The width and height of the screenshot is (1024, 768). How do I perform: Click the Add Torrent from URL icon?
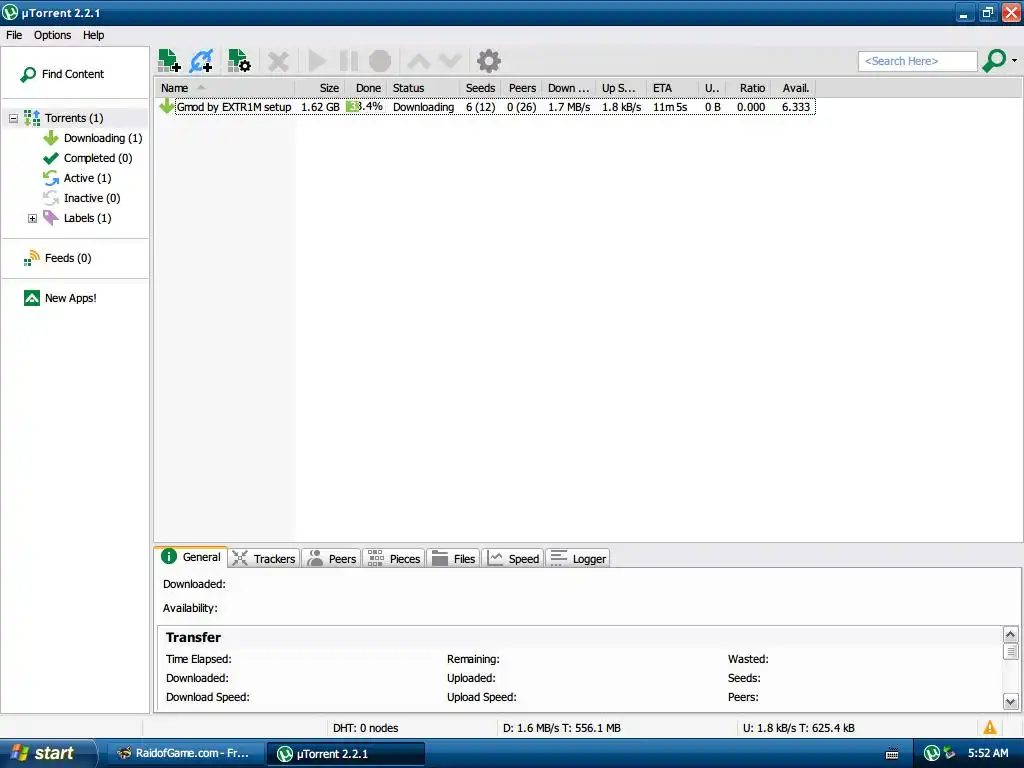point(201,61)
